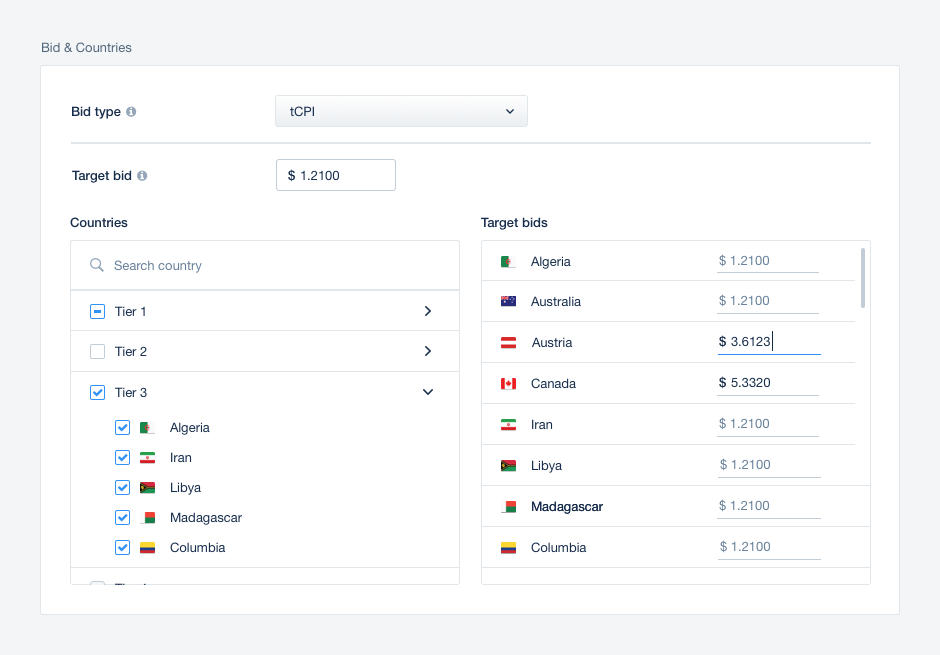This screenshot has width=940, height=655.
Task: Click Australia flag in Target bids
Action: point(508,301)
